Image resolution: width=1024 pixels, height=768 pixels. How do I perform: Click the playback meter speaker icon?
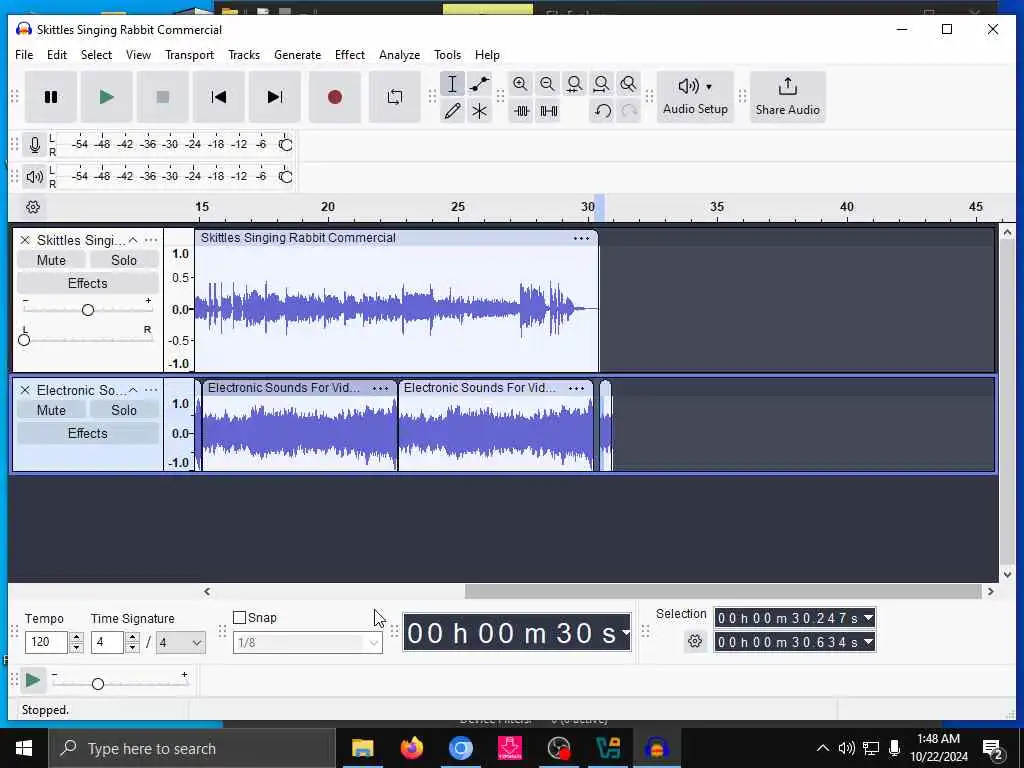click(35, 176)
